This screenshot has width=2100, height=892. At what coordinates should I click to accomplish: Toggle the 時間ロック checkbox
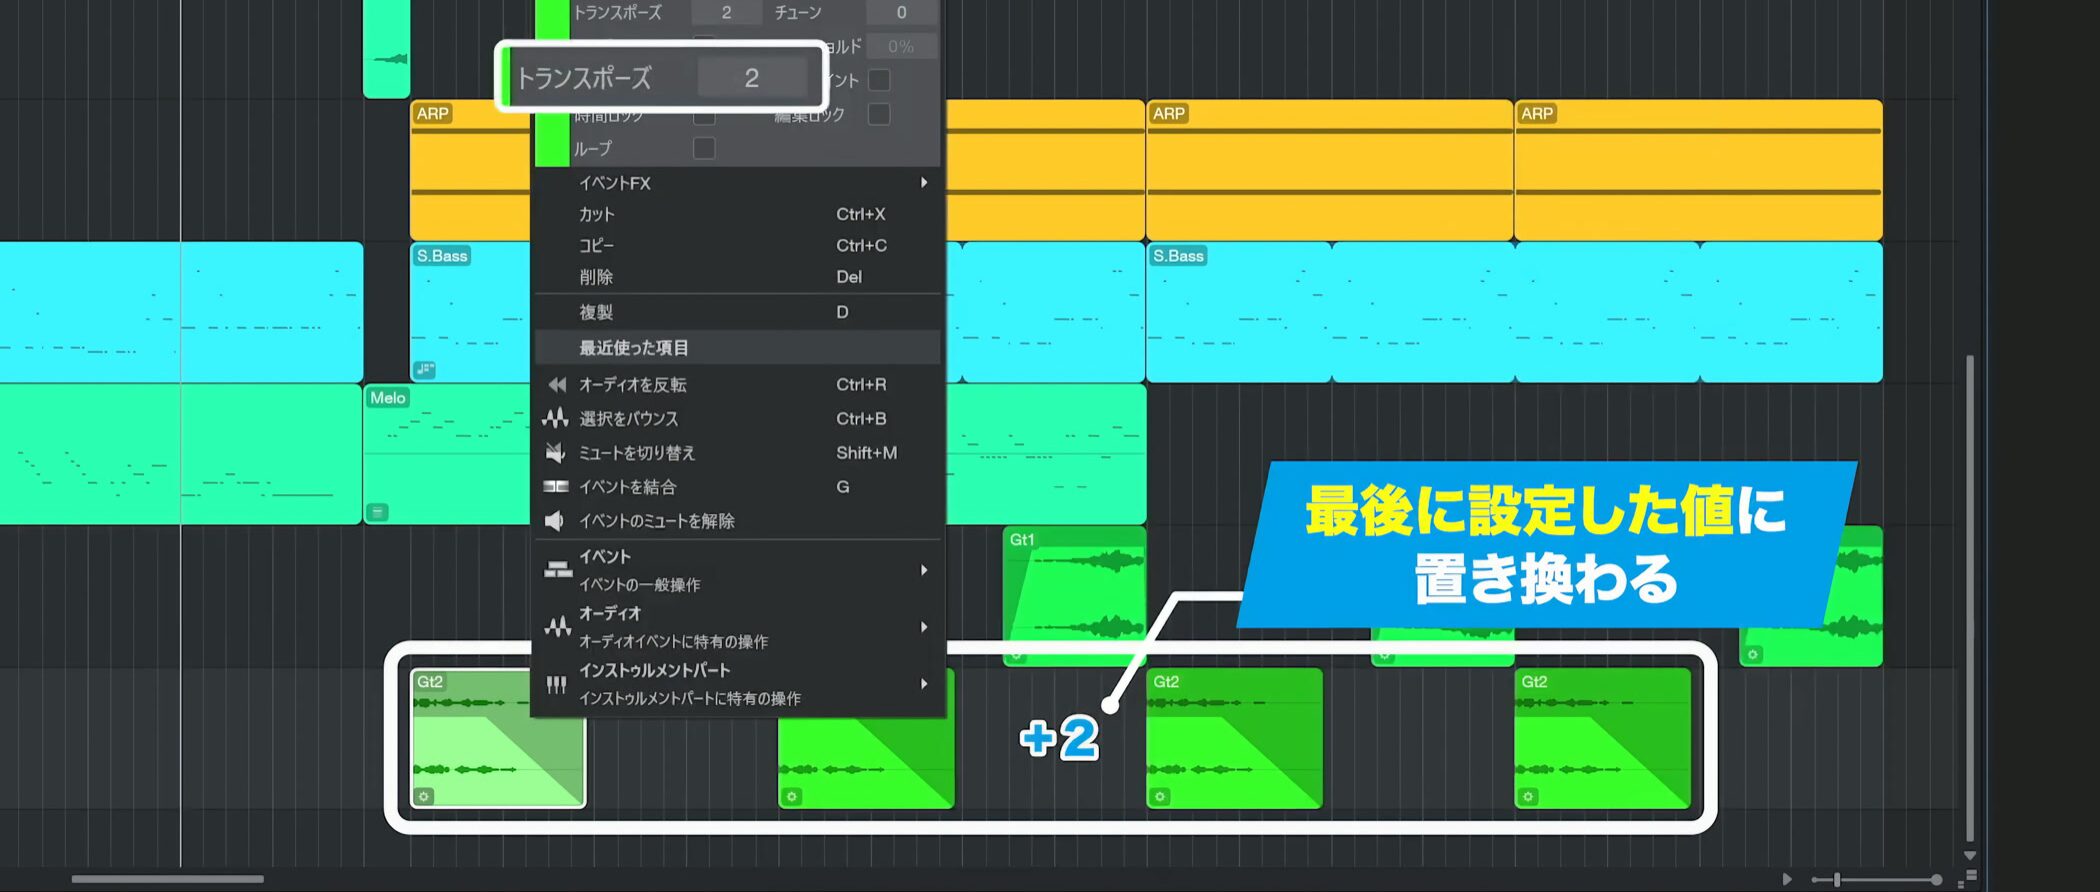tap(704, 117)
